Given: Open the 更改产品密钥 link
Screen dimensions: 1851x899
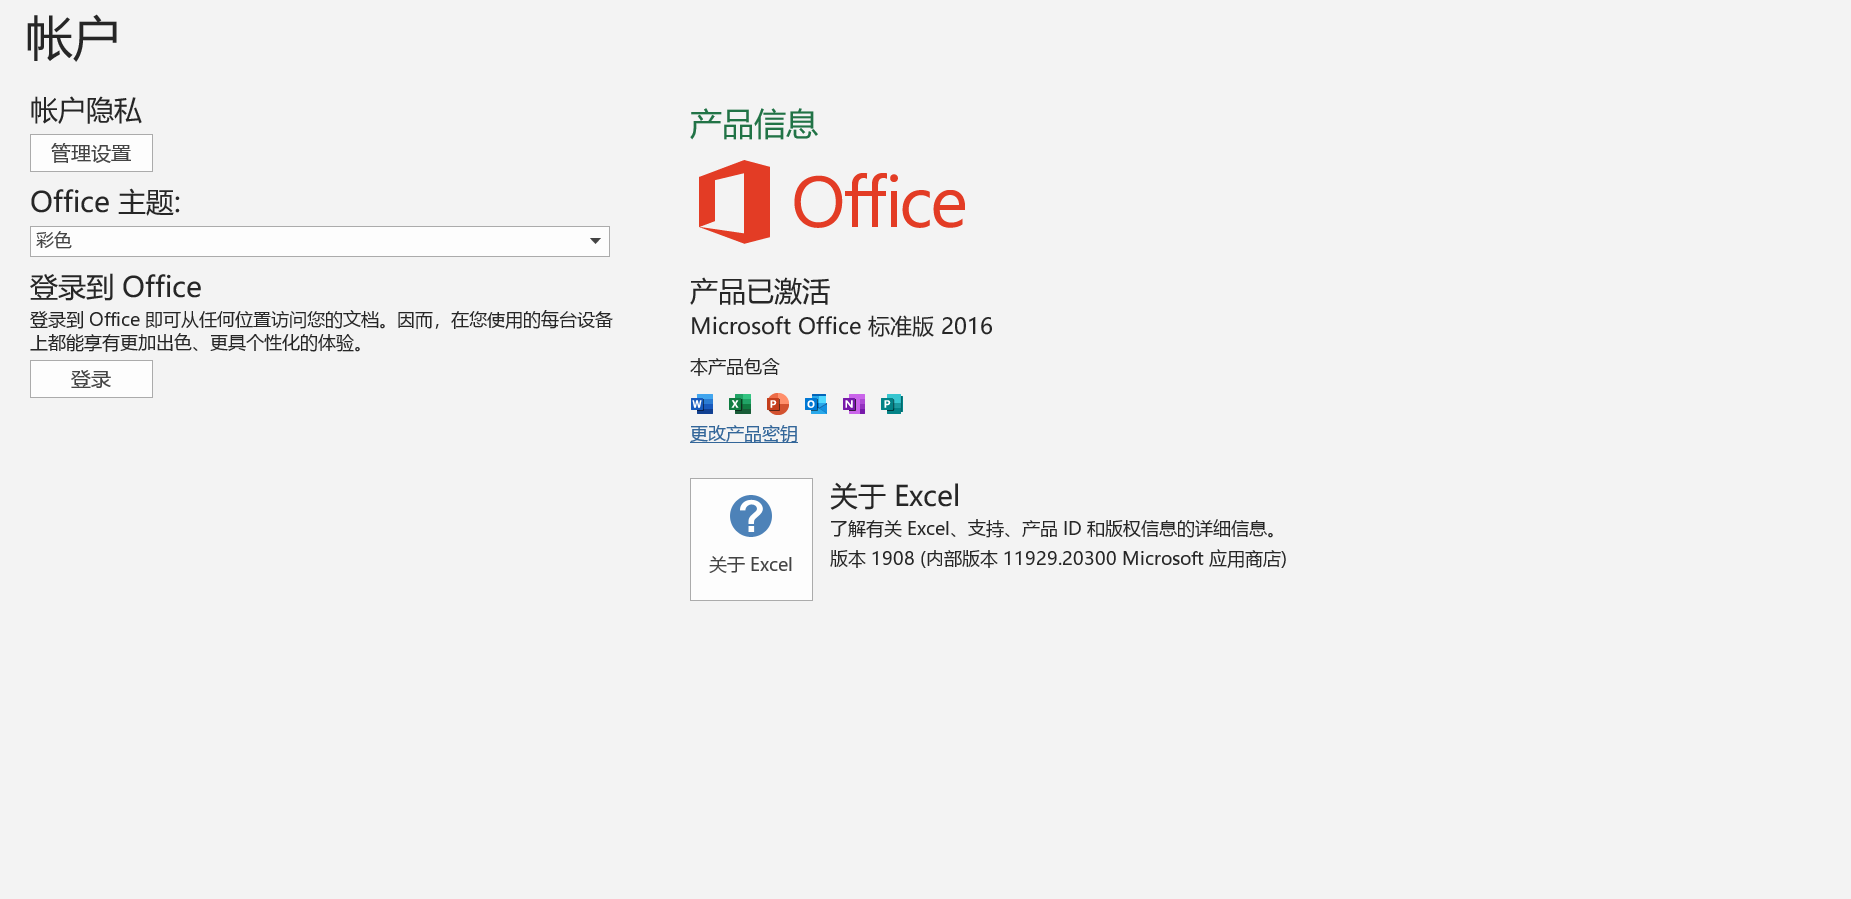Looking at the screenshot, I should pyautogui.click(x=744, y=434).
